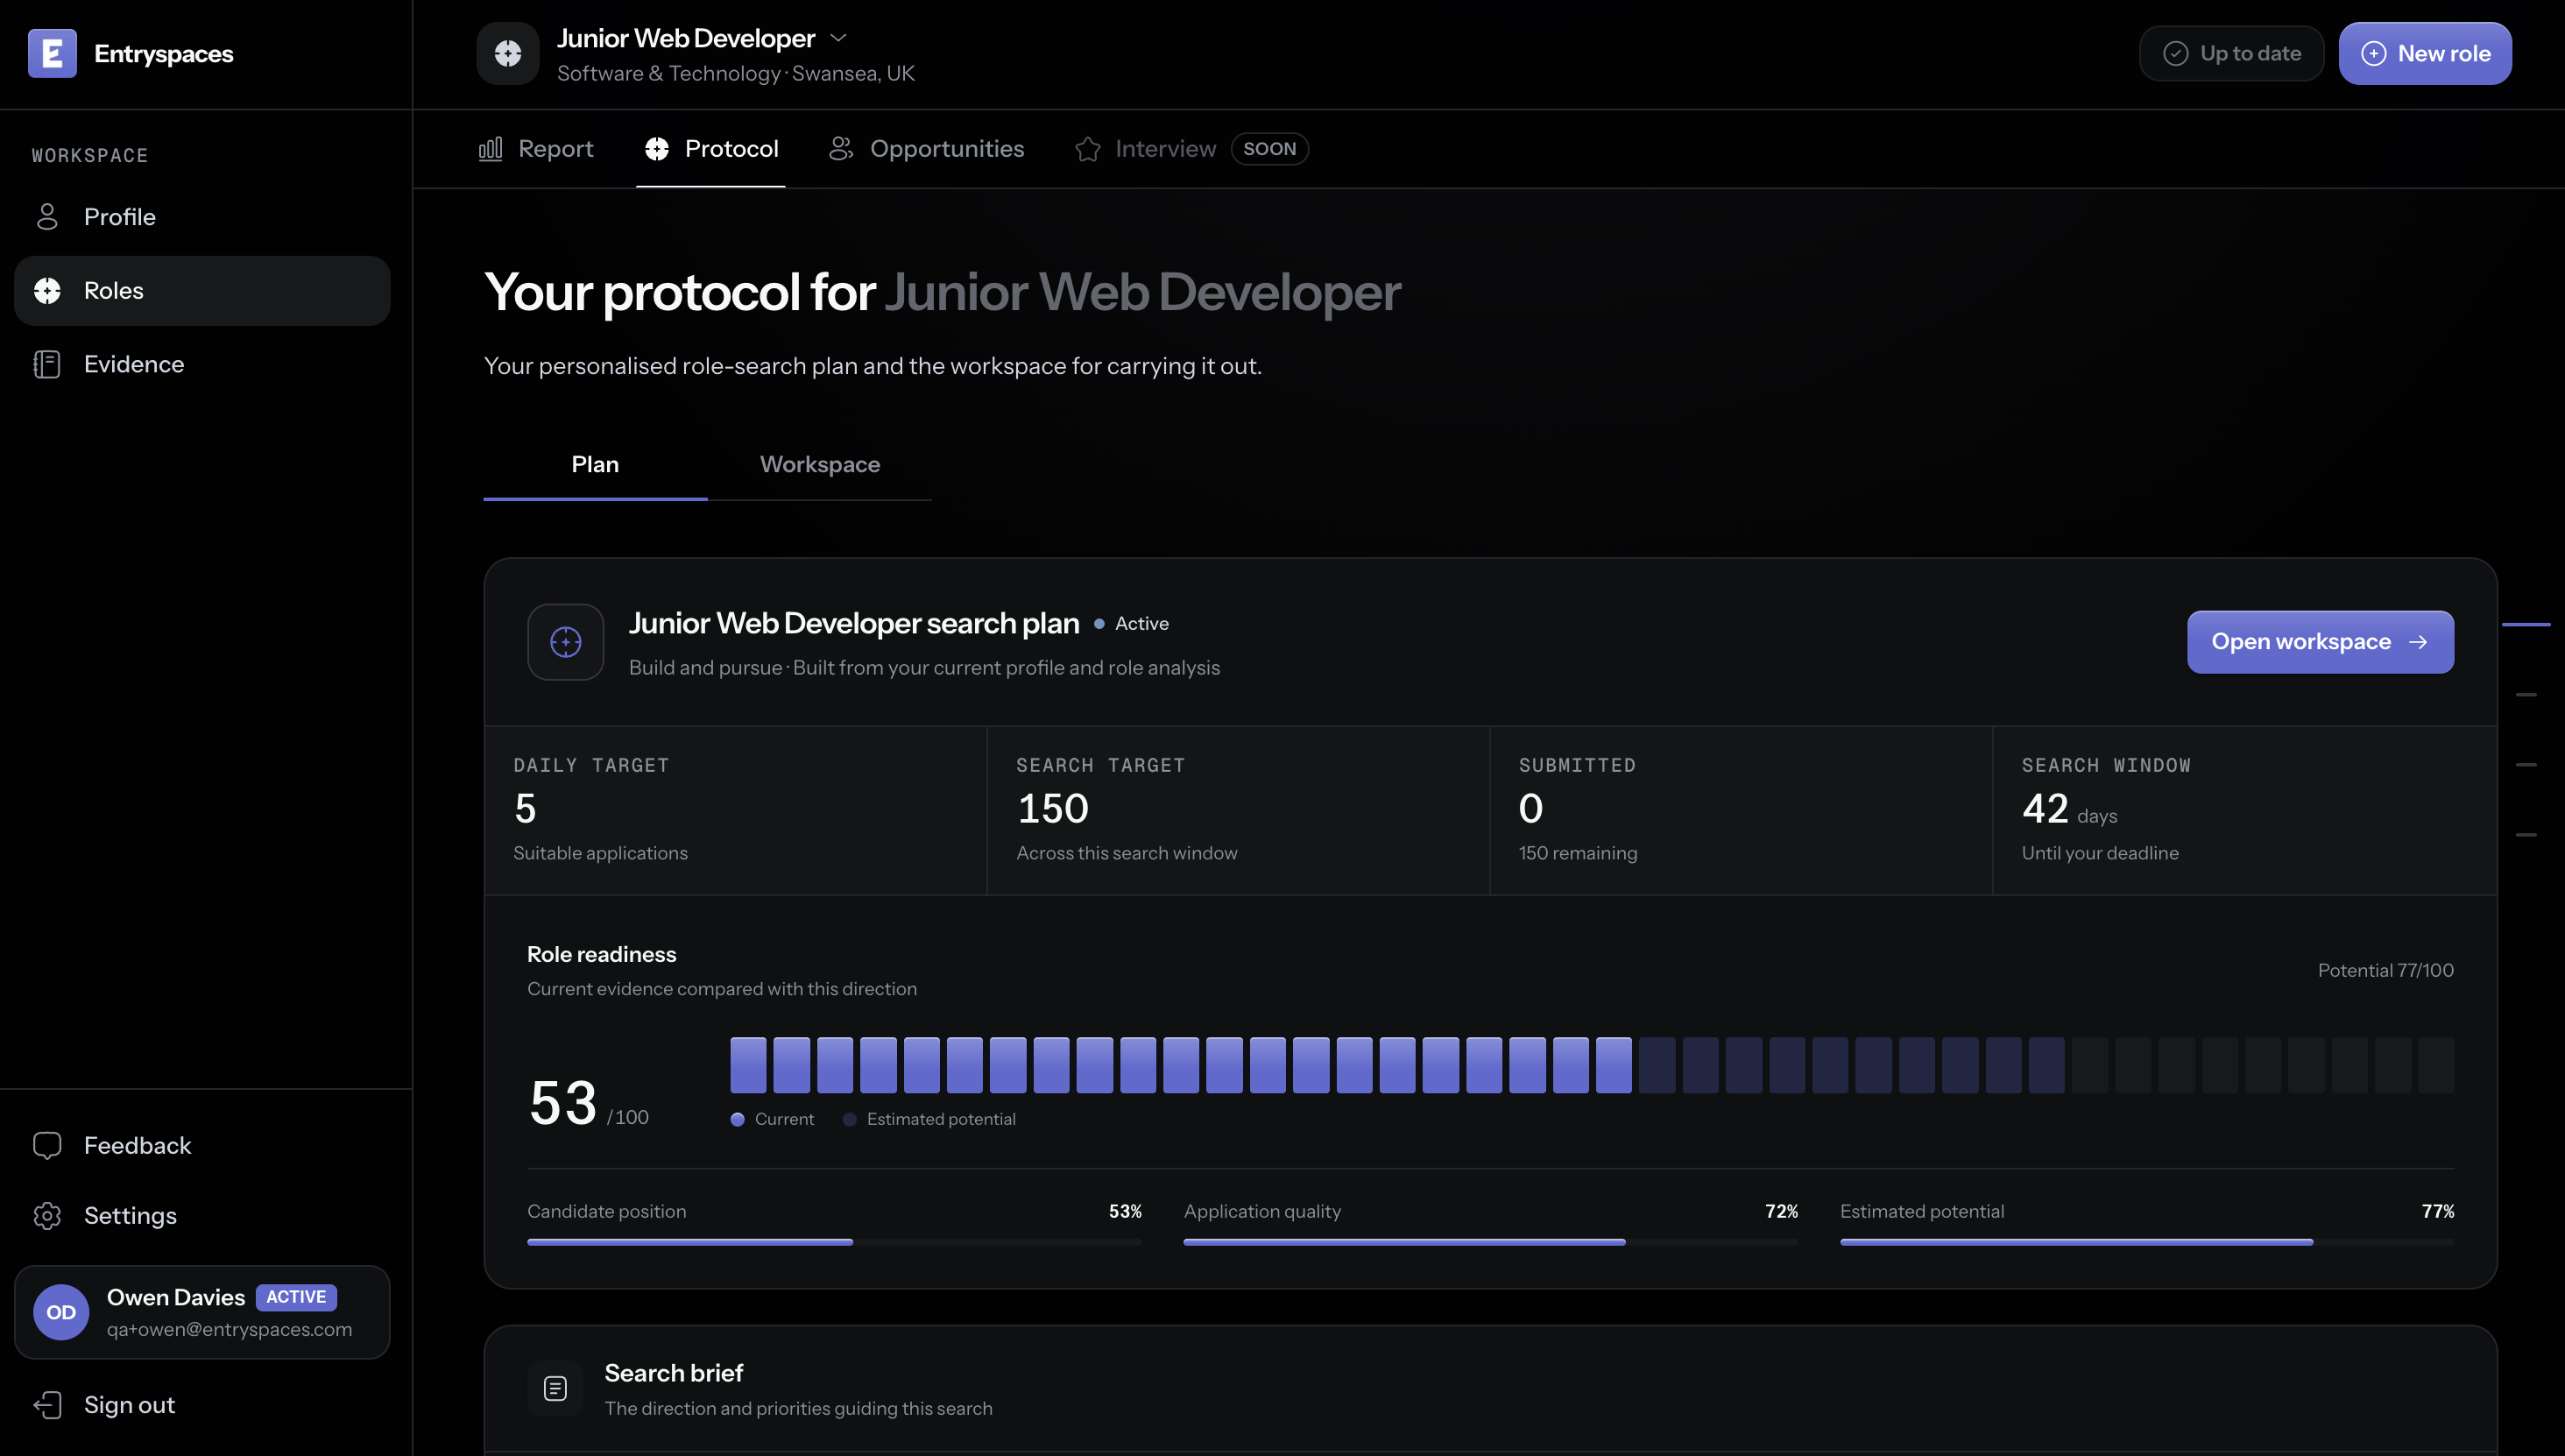Click the Settings gear icon
The width and height of the screenshot is (2565, 1456).
pos(47,1216)
